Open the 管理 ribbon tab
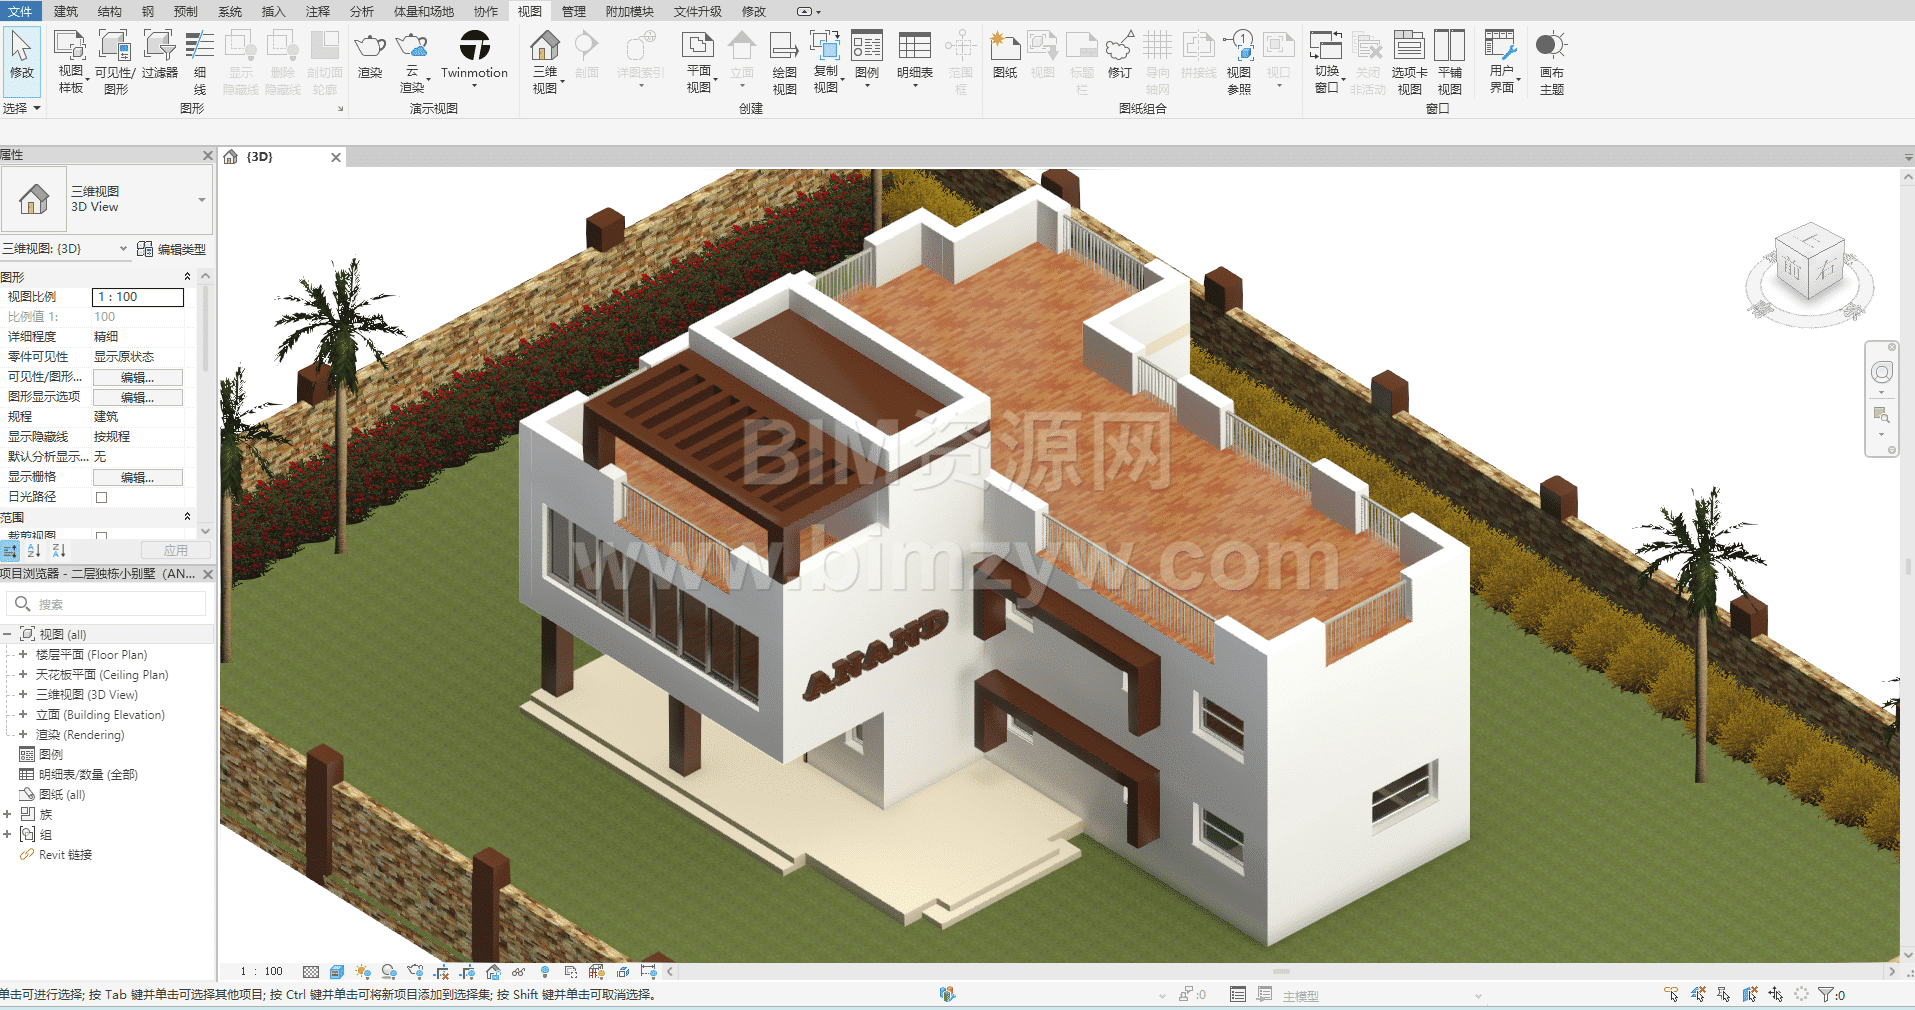This screenshot has width=1915, height=1010. tap(573, 11)
